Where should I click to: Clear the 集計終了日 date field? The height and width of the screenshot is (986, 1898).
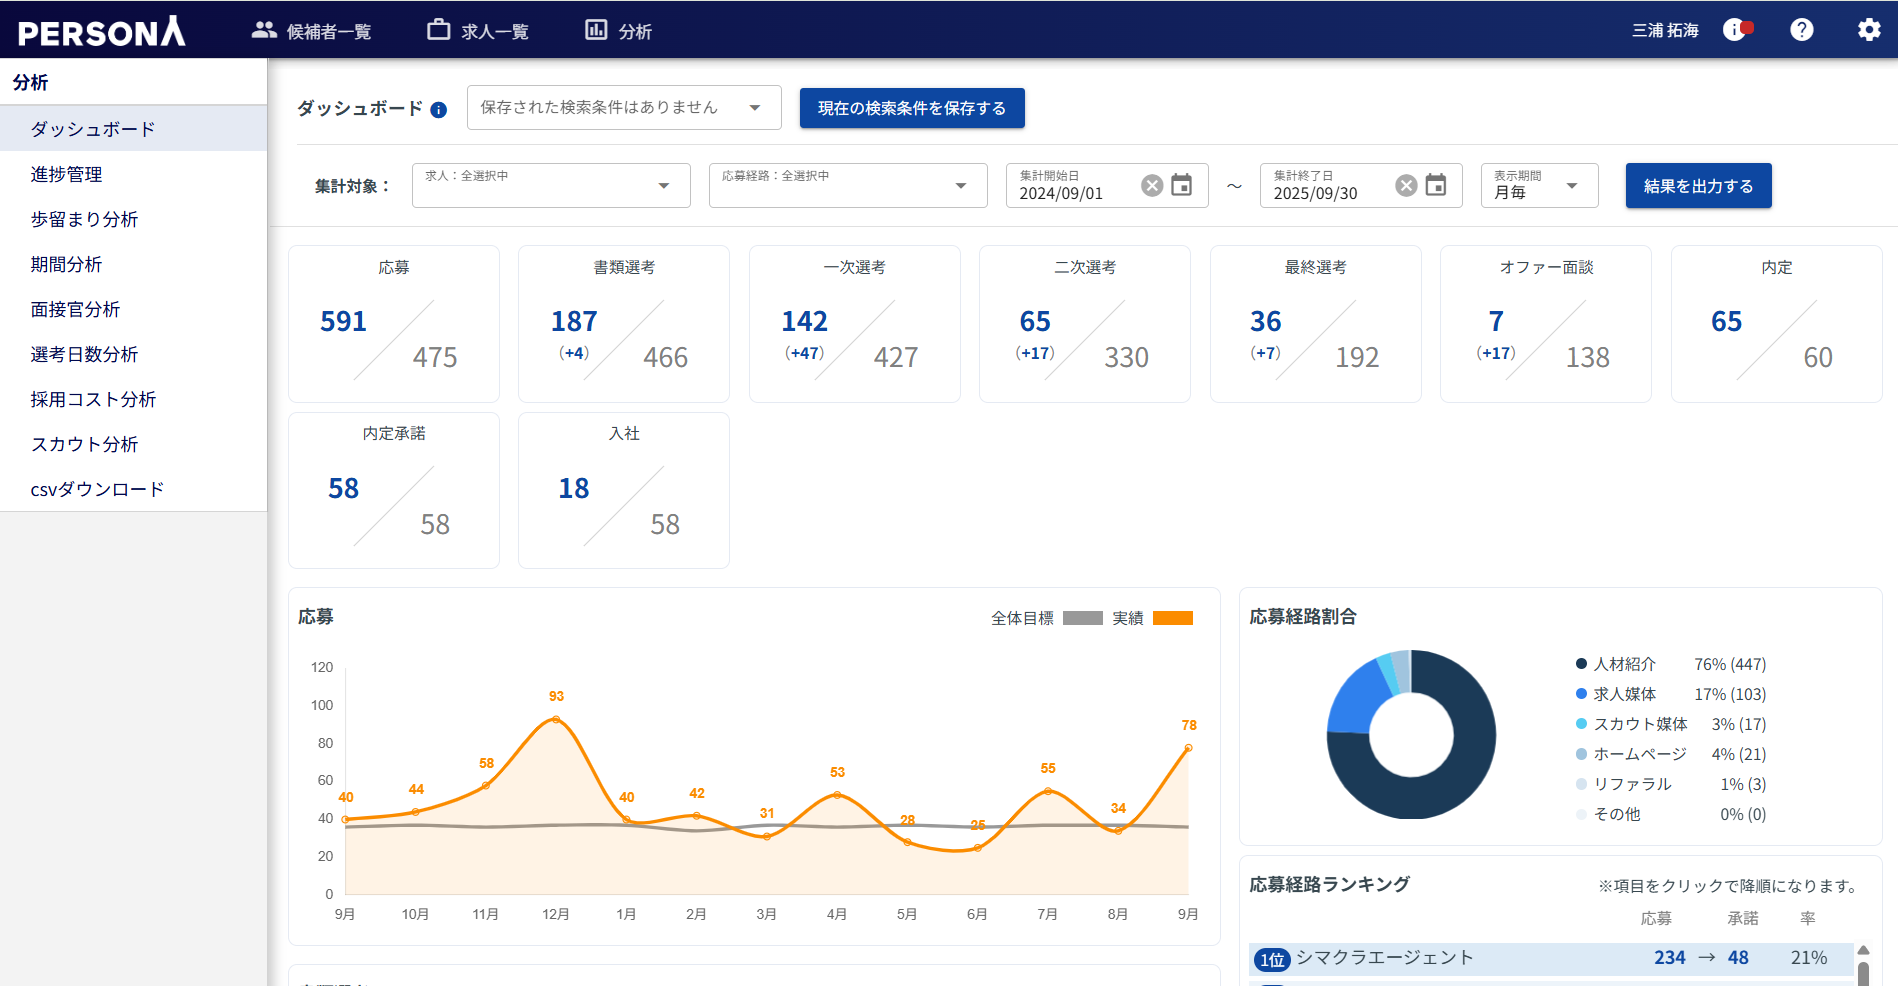click(x=1406, y=186)
